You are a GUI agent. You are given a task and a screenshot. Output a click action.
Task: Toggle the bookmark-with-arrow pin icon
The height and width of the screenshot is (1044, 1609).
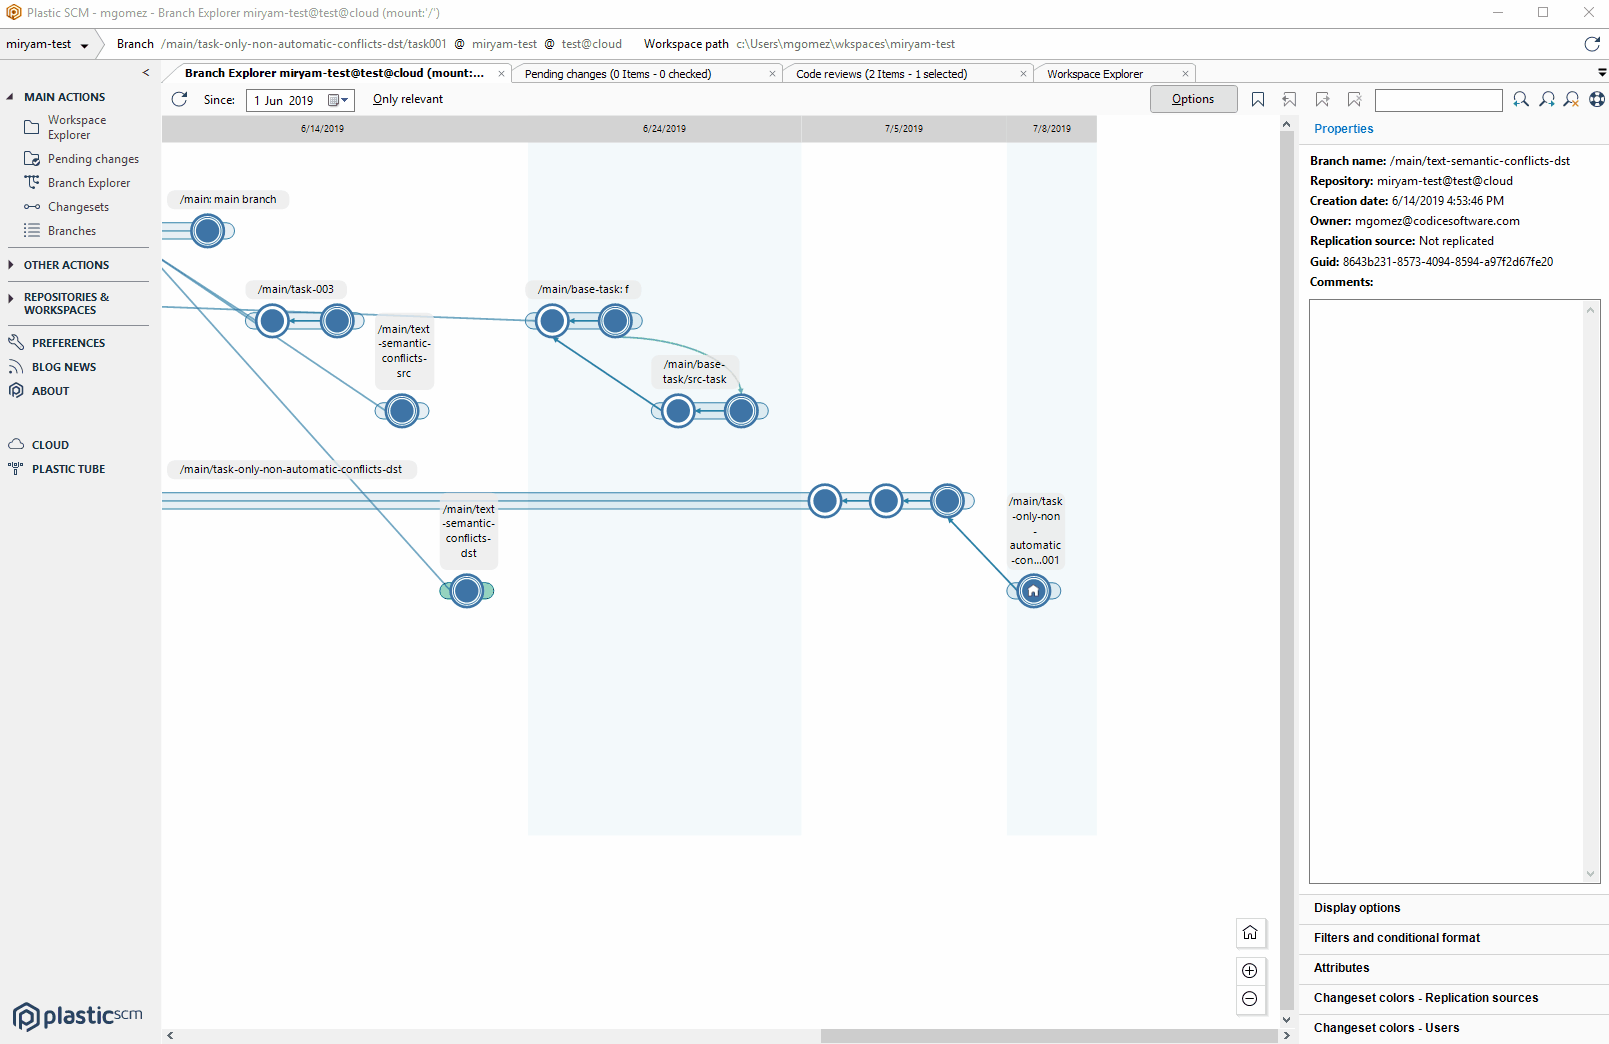[1289, 99]
